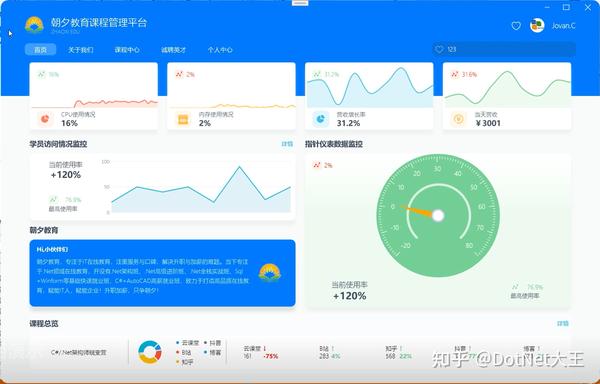Screen dimensions: 600x384
Task: Click the 详情 link for 学员访问情况监控
Action: click(287, 144)
